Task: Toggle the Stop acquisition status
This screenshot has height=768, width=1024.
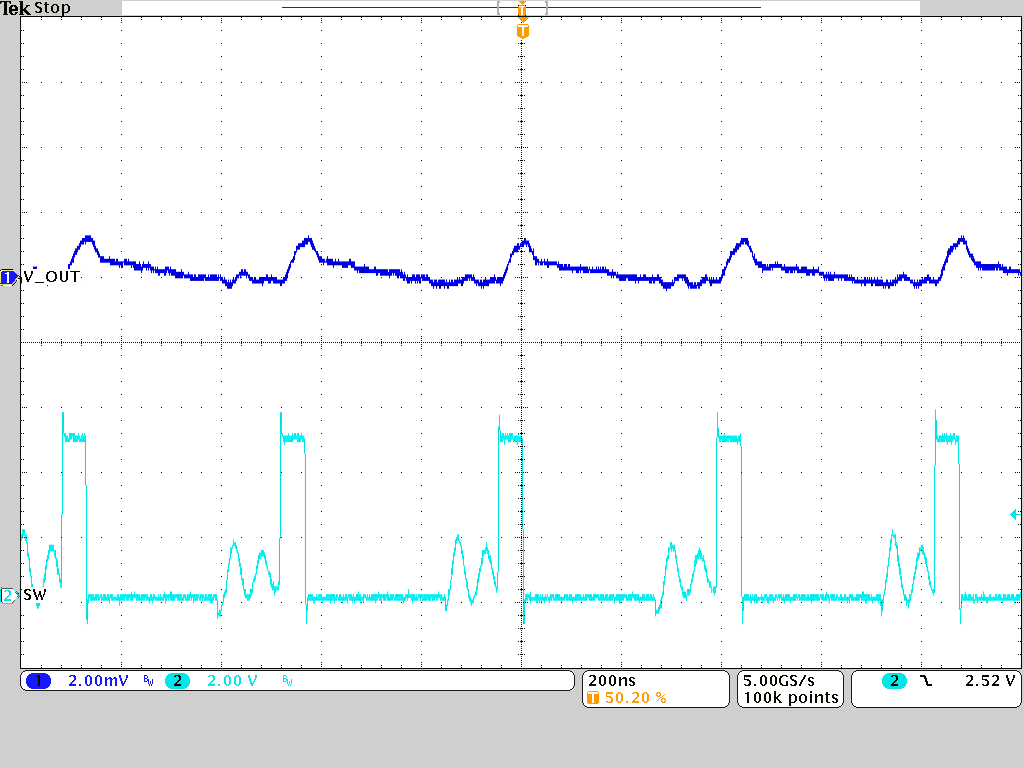Action: 52,8
